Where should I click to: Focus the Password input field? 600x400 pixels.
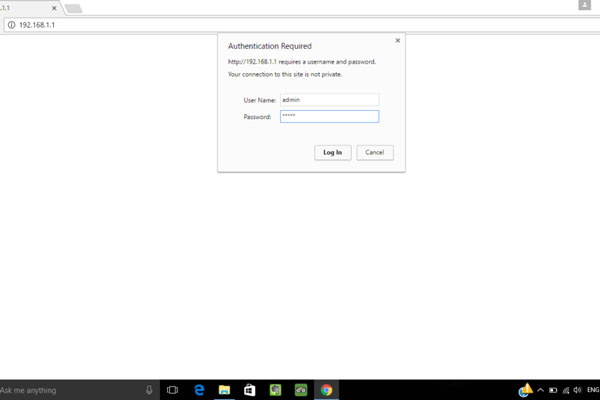[329, 116]
